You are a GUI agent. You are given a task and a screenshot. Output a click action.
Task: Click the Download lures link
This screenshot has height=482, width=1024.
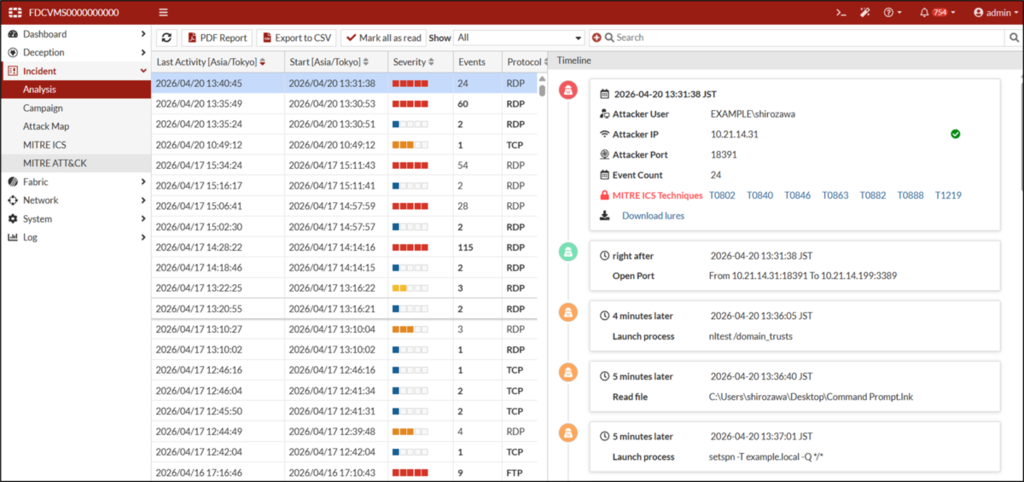click(653, 216)
